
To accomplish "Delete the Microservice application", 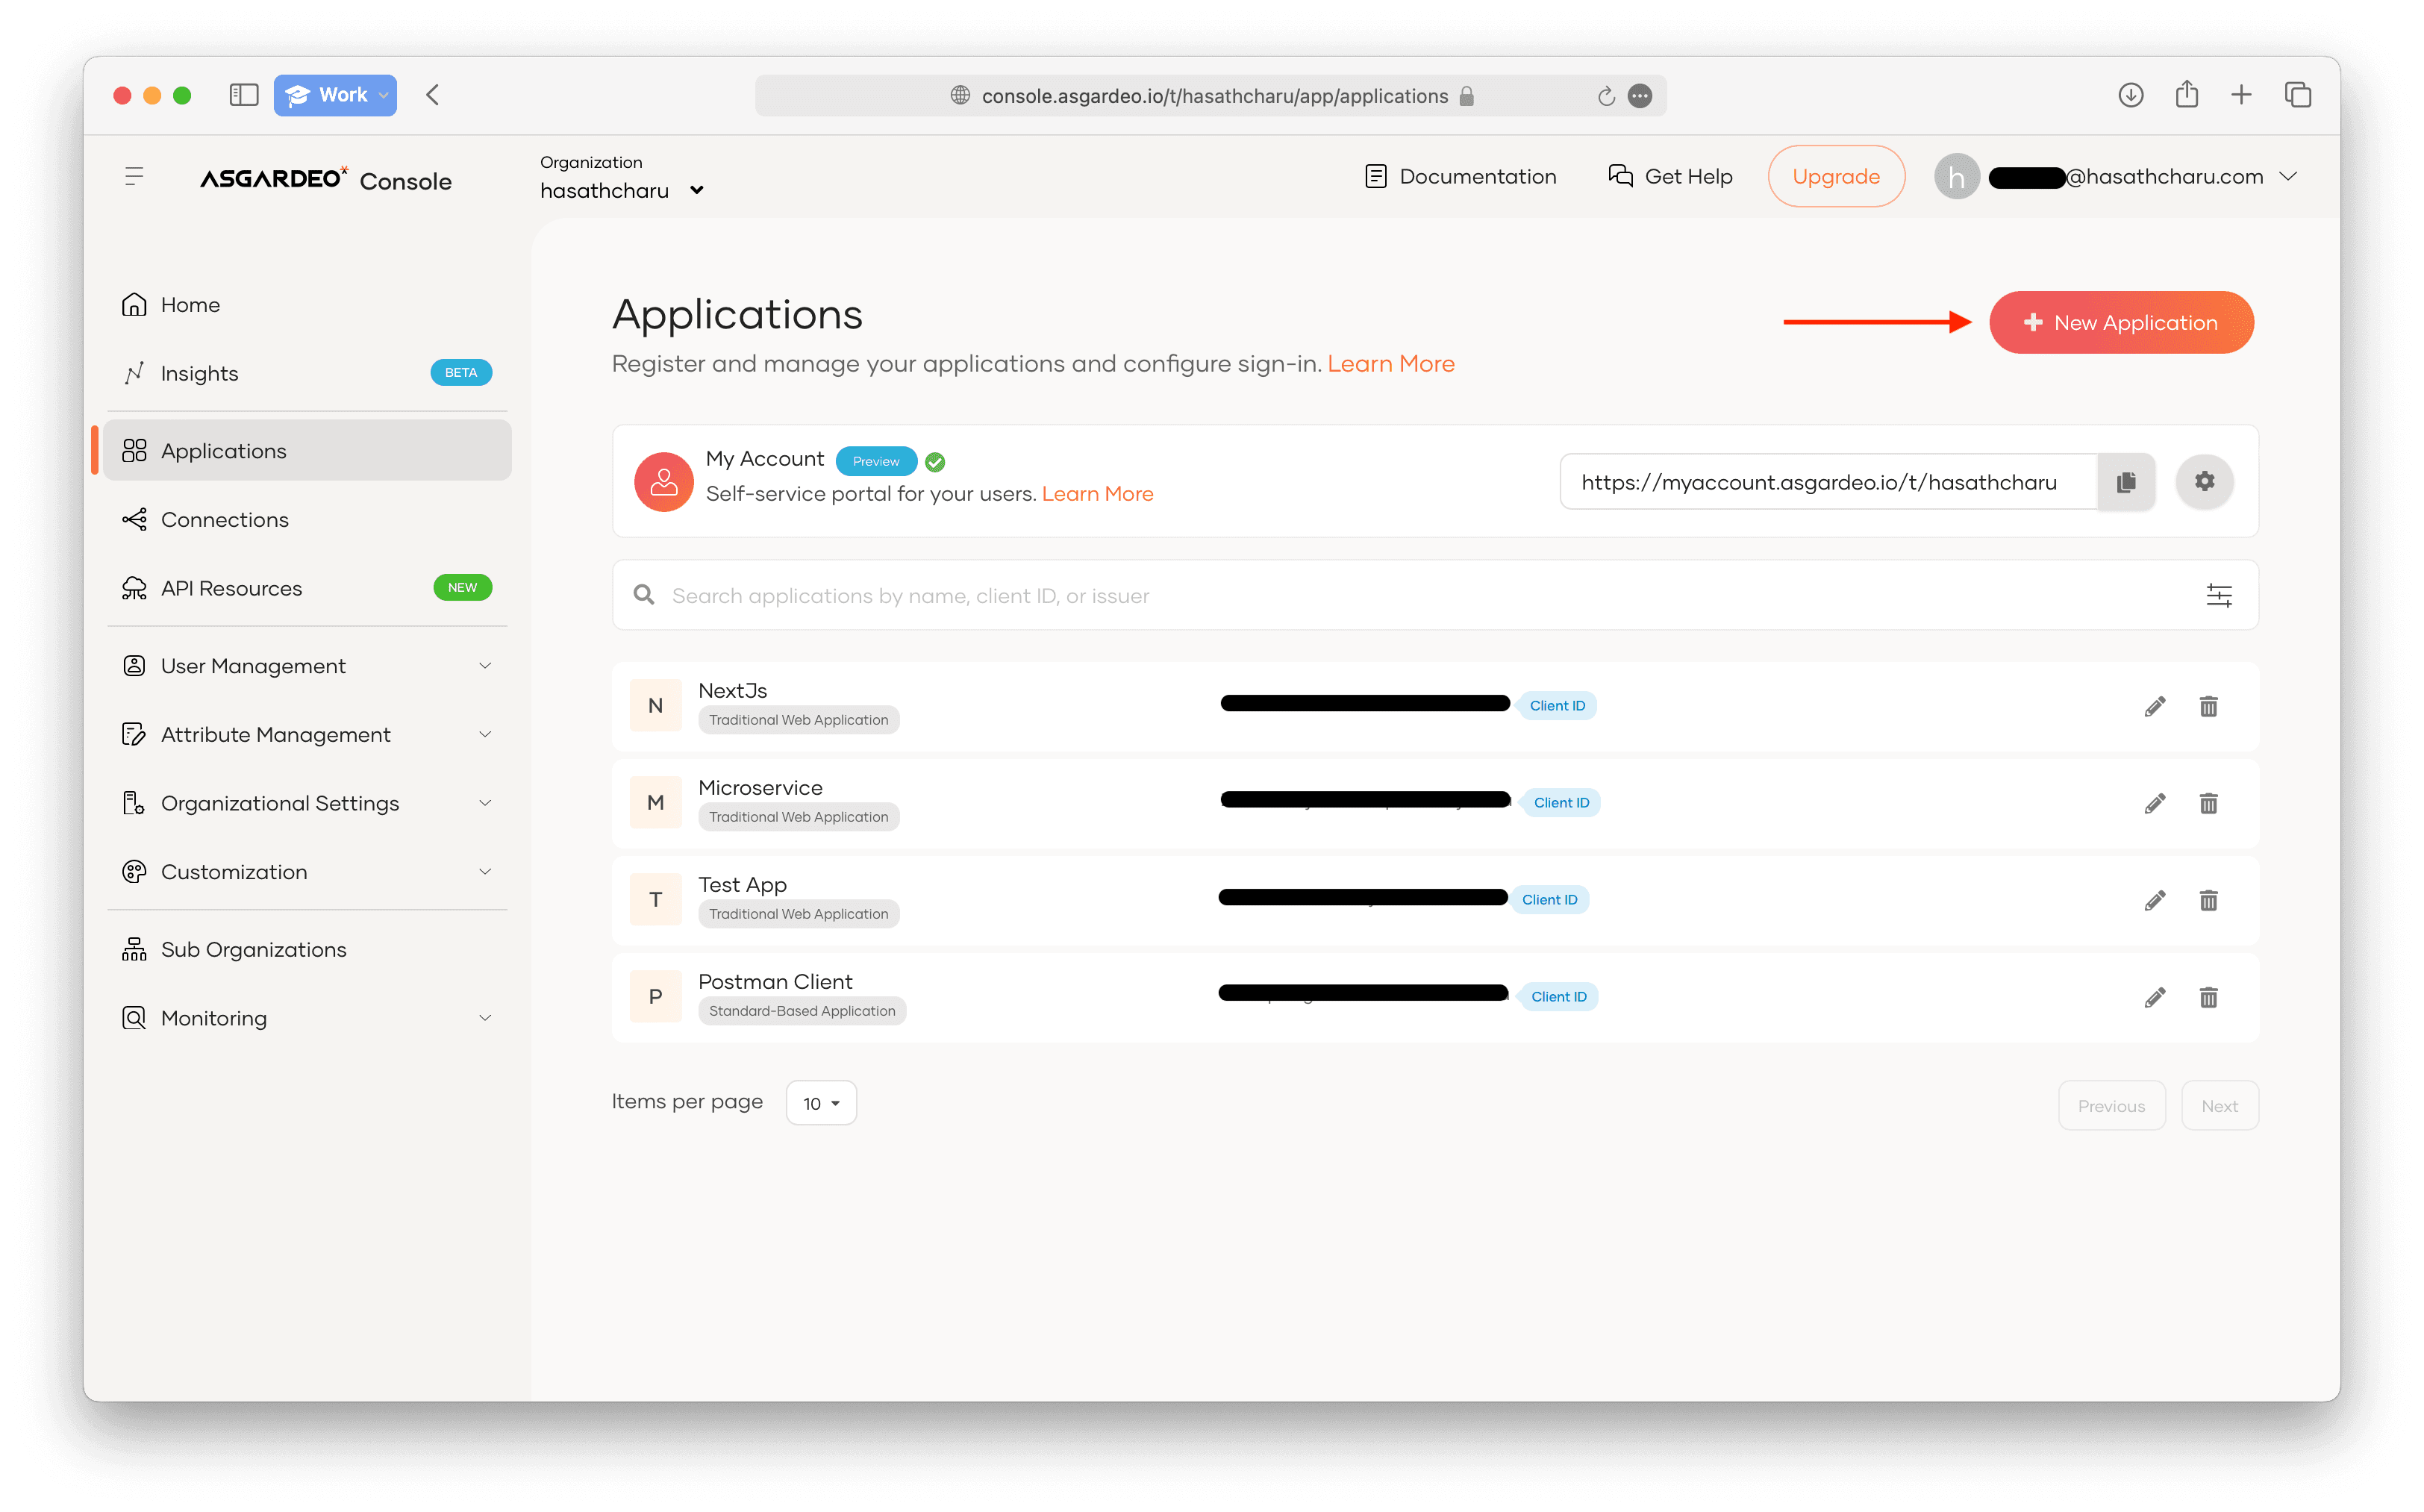I will (x=2208, y=803).
